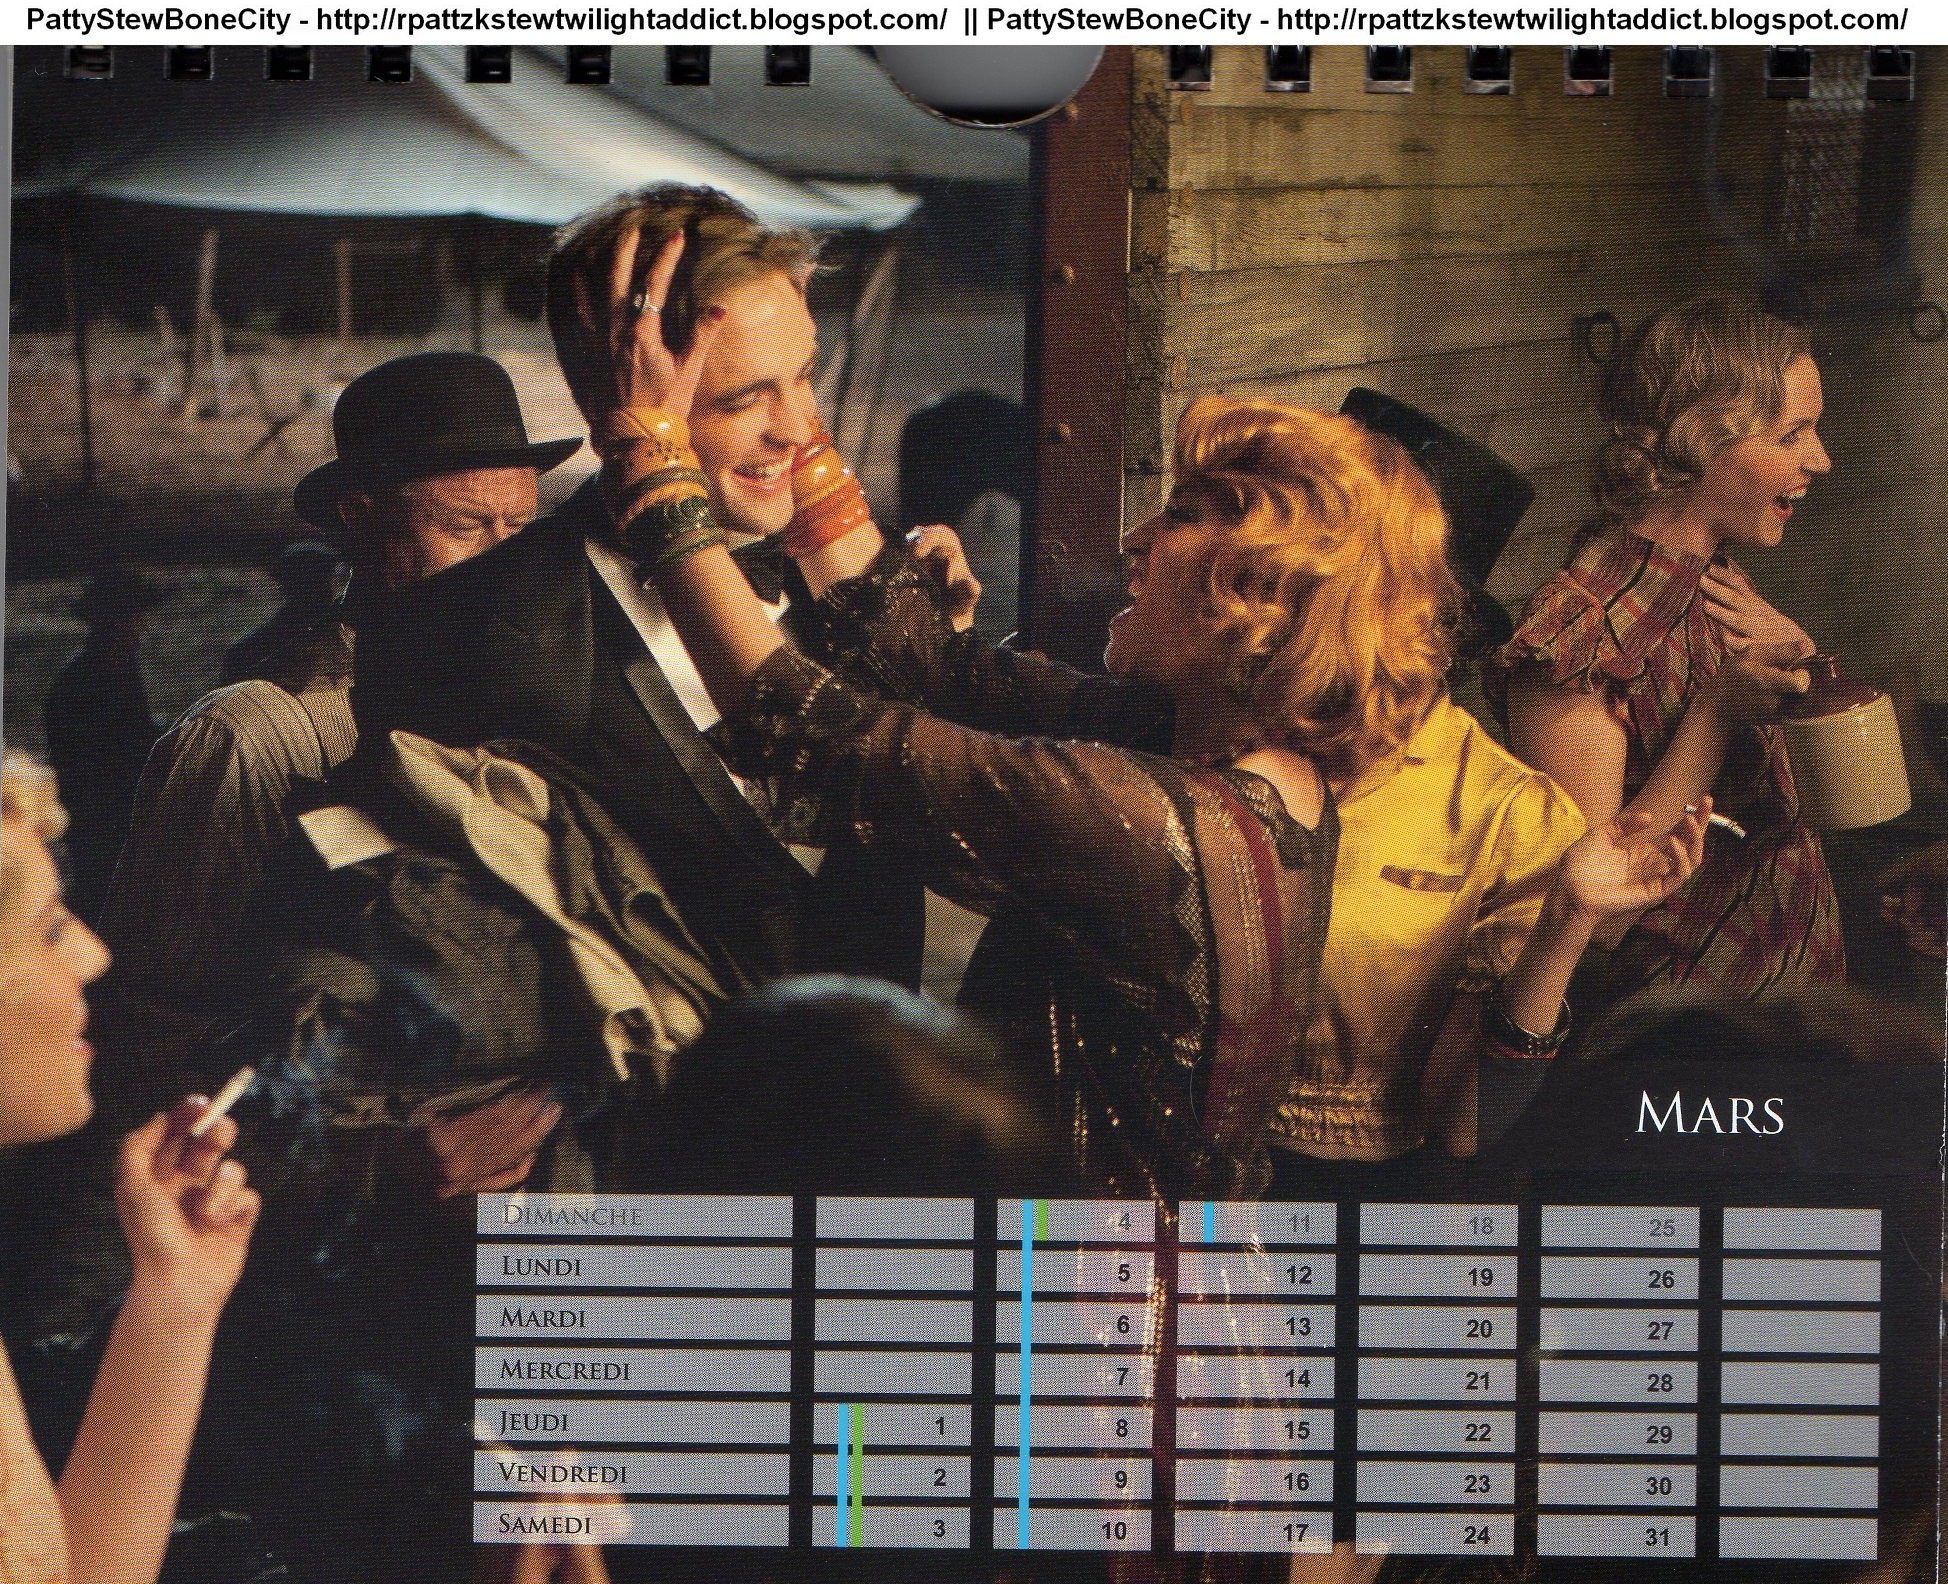This screenshot has width=1948, height=1584.
Task: Click the Mars month title
Action: (x=1709, y=1114)
